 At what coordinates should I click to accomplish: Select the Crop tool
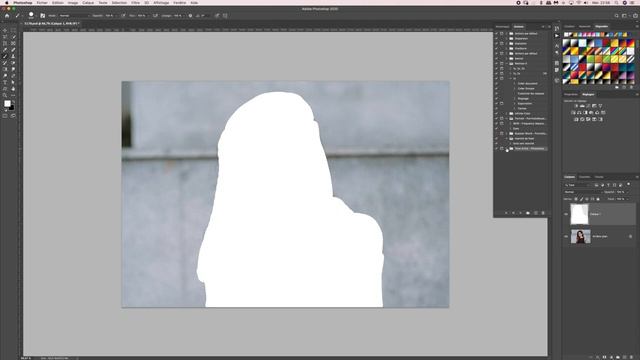5,43
